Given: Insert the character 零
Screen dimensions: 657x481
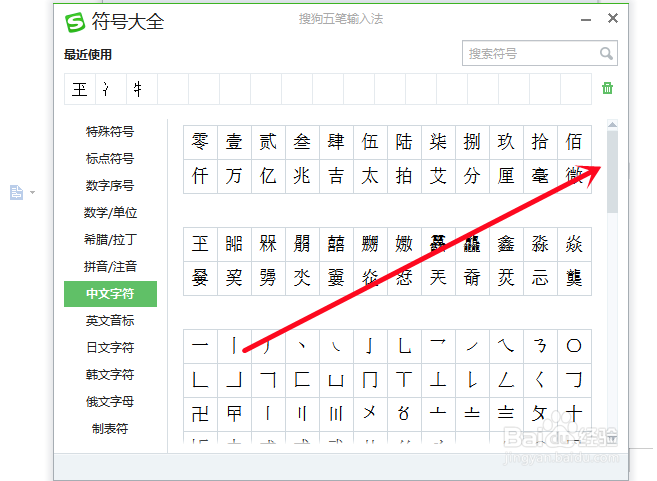Looking at the screenshot, I should 200,142.
